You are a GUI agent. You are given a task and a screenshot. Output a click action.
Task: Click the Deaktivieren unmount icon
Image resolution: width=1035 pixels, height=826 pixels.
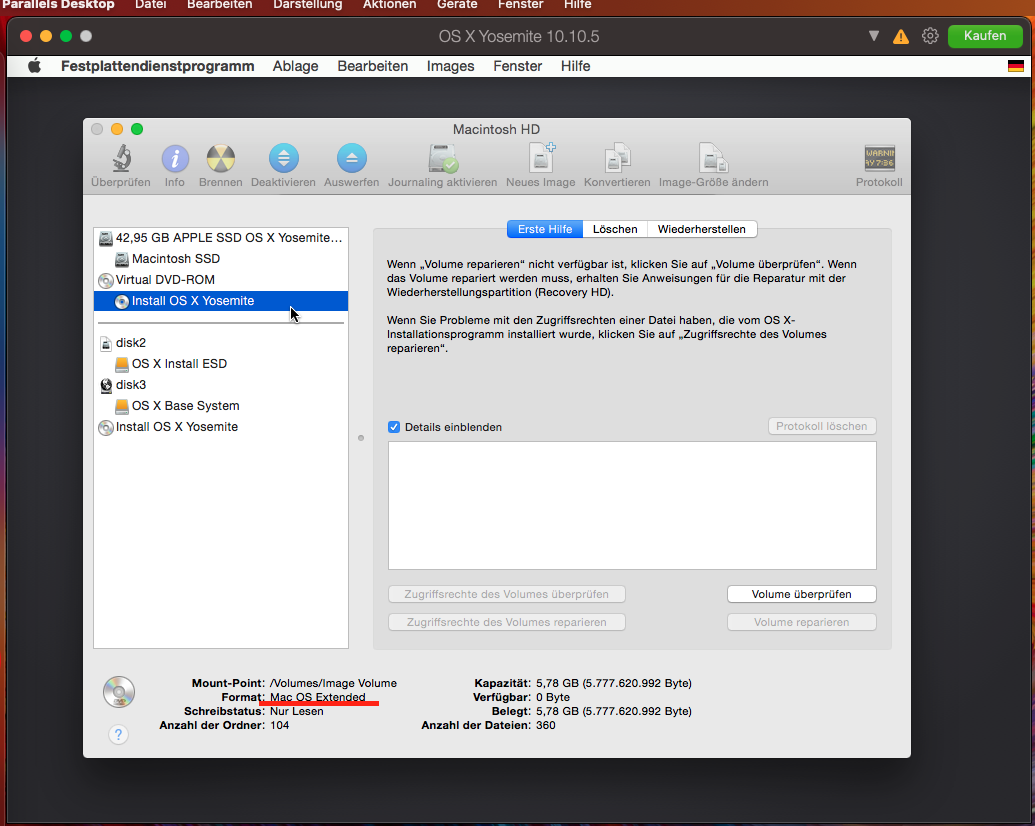[x=283, y=159]
